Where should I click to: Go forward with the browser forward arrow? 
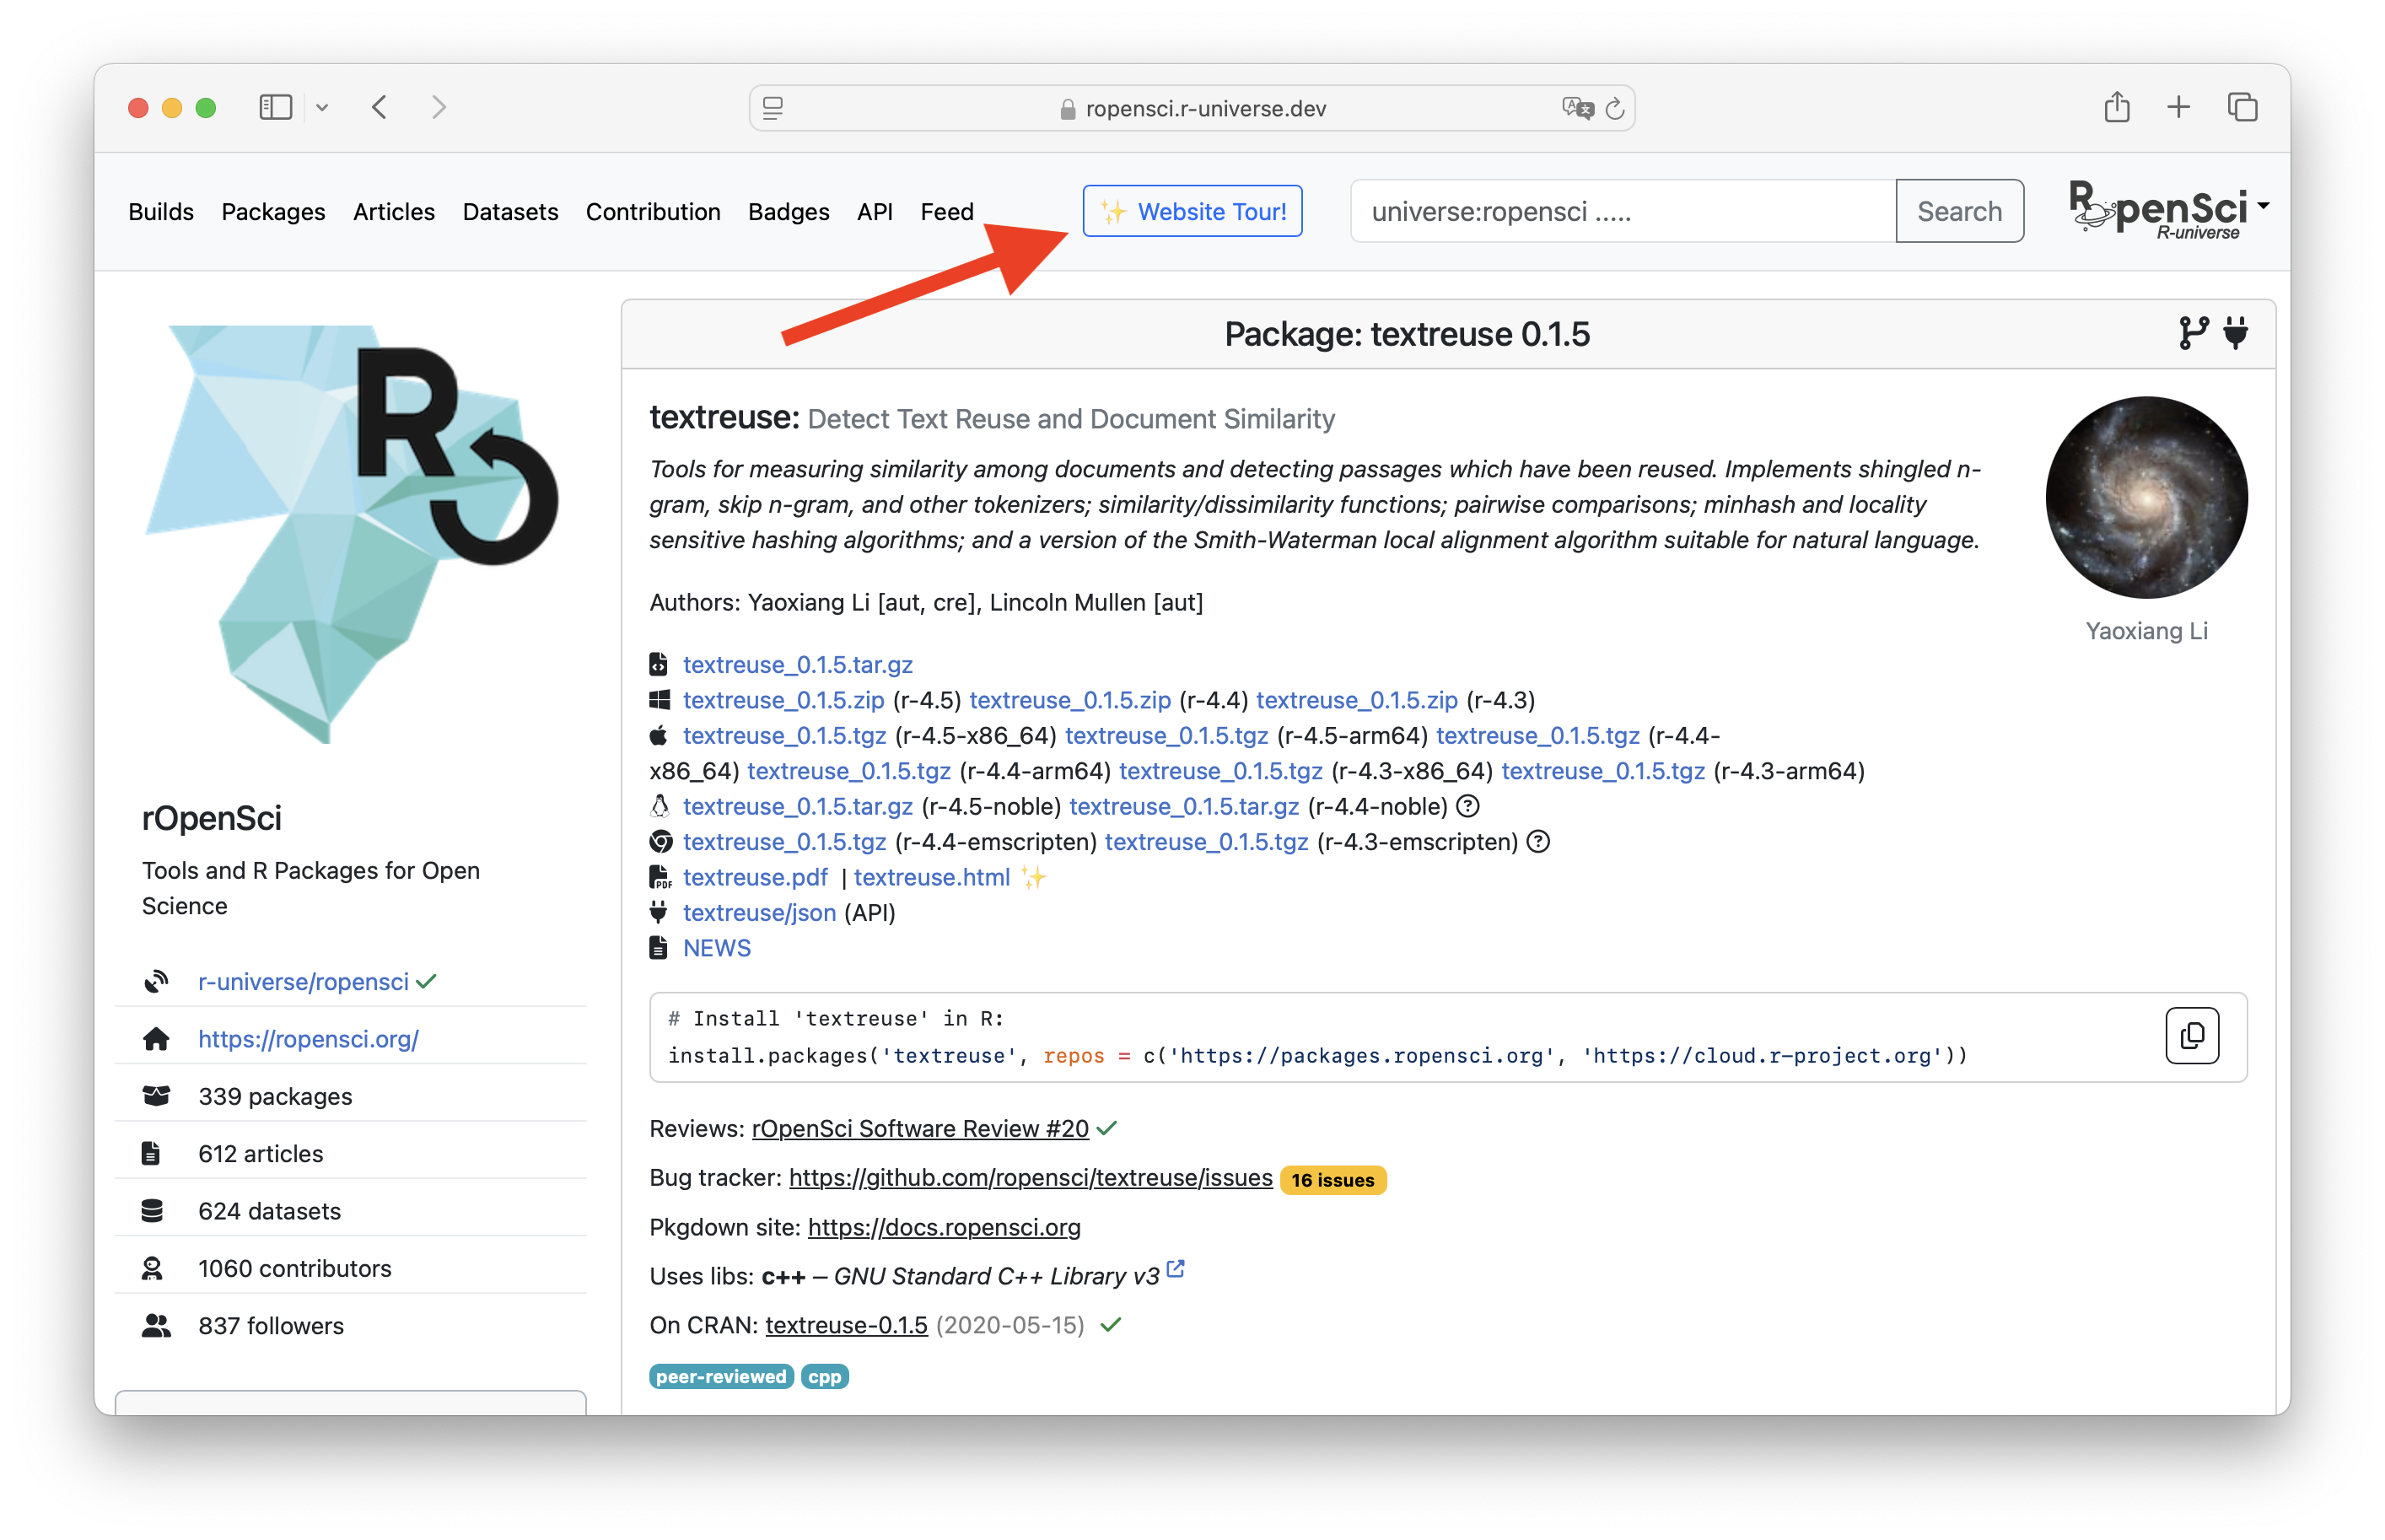(438, 107)
